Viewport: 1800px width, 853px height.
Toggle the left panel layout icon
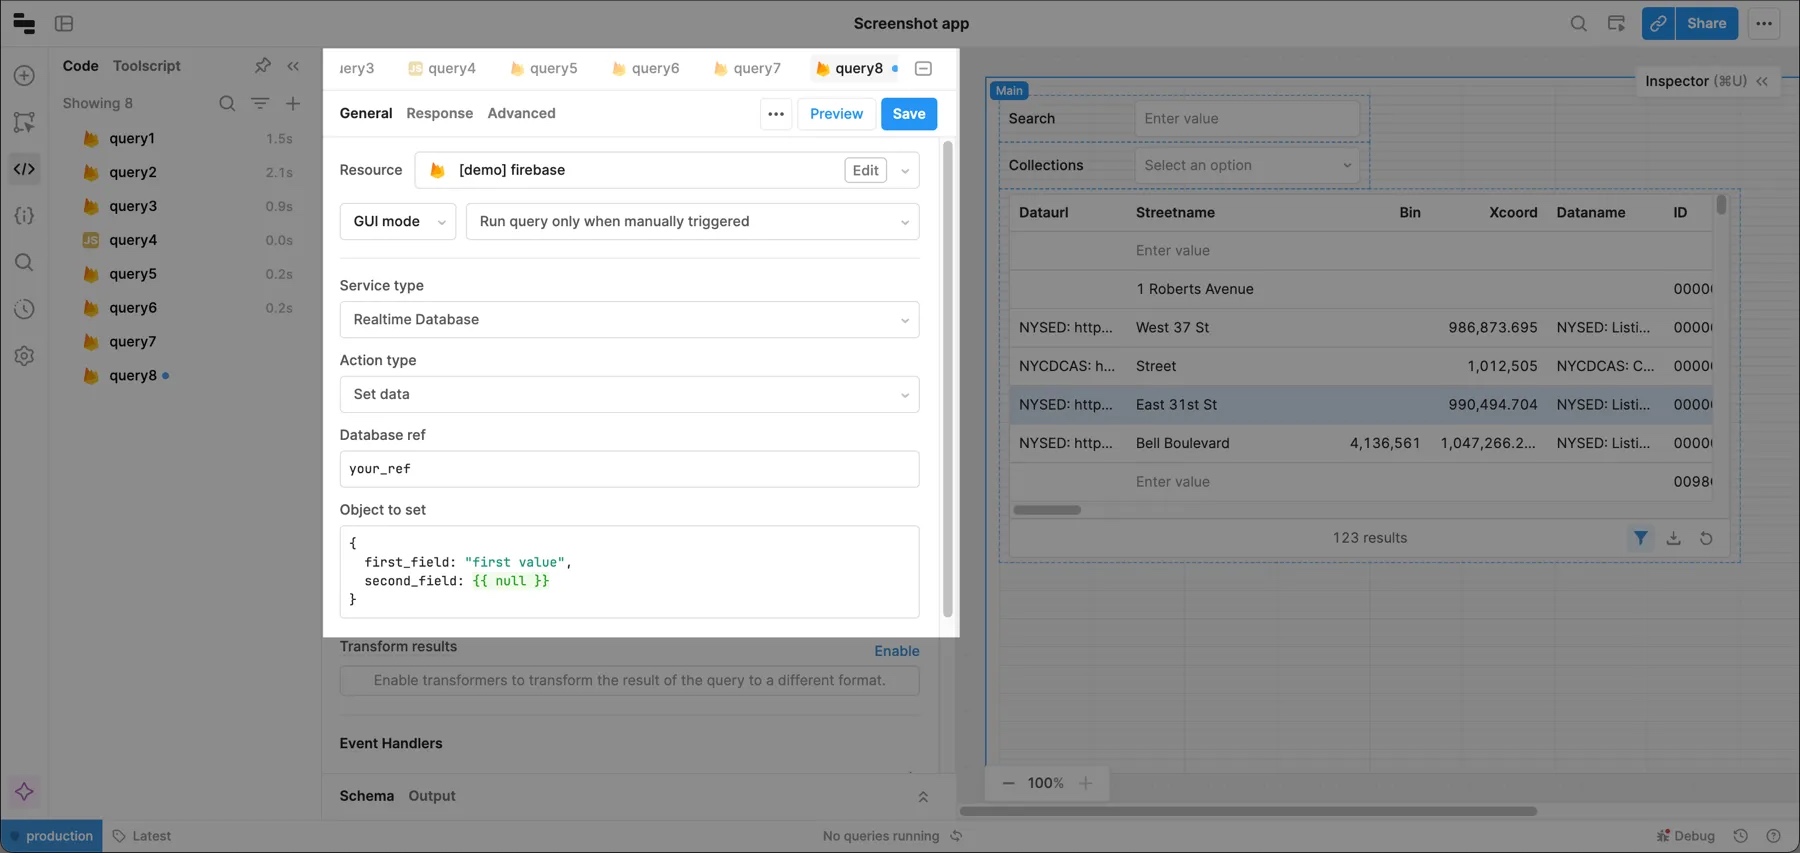click(64, 23)
